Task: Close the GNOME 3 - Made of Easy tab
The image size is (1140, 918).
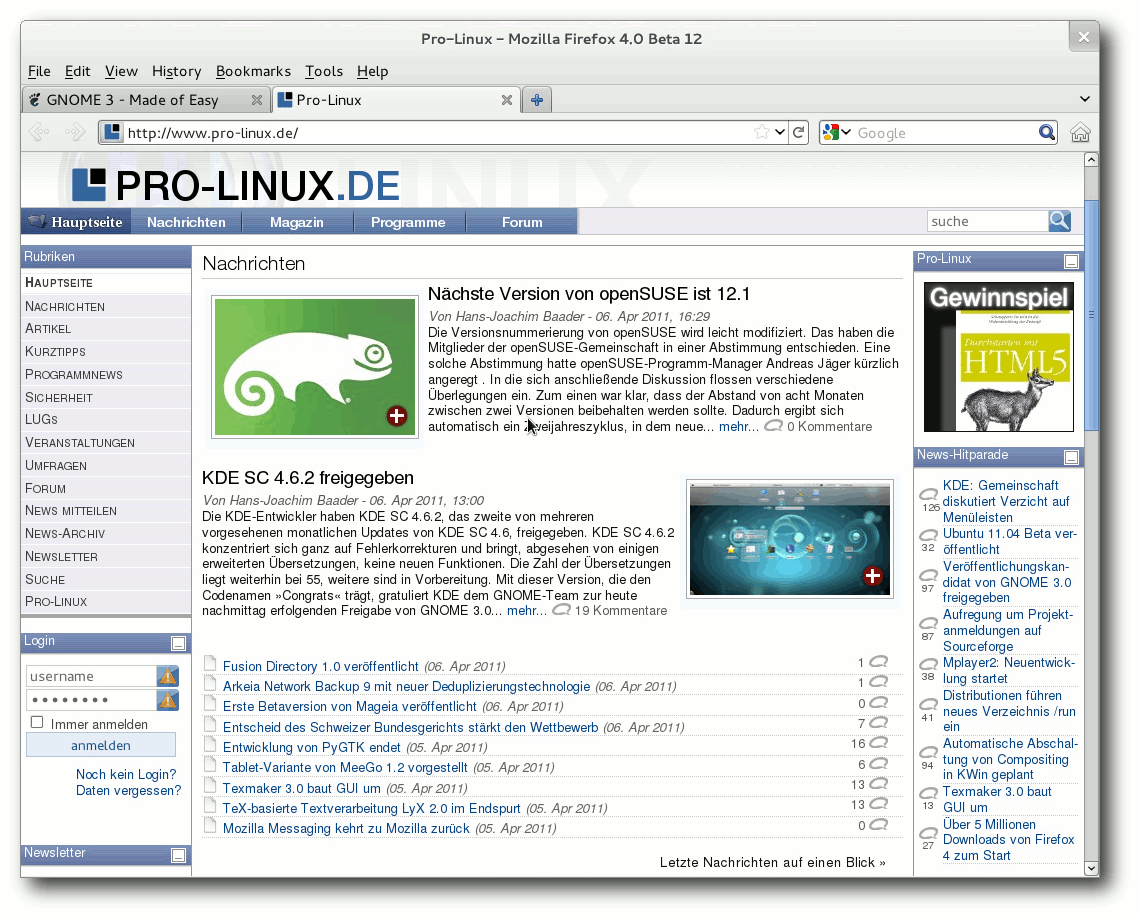Action: (x=257, y=100)
